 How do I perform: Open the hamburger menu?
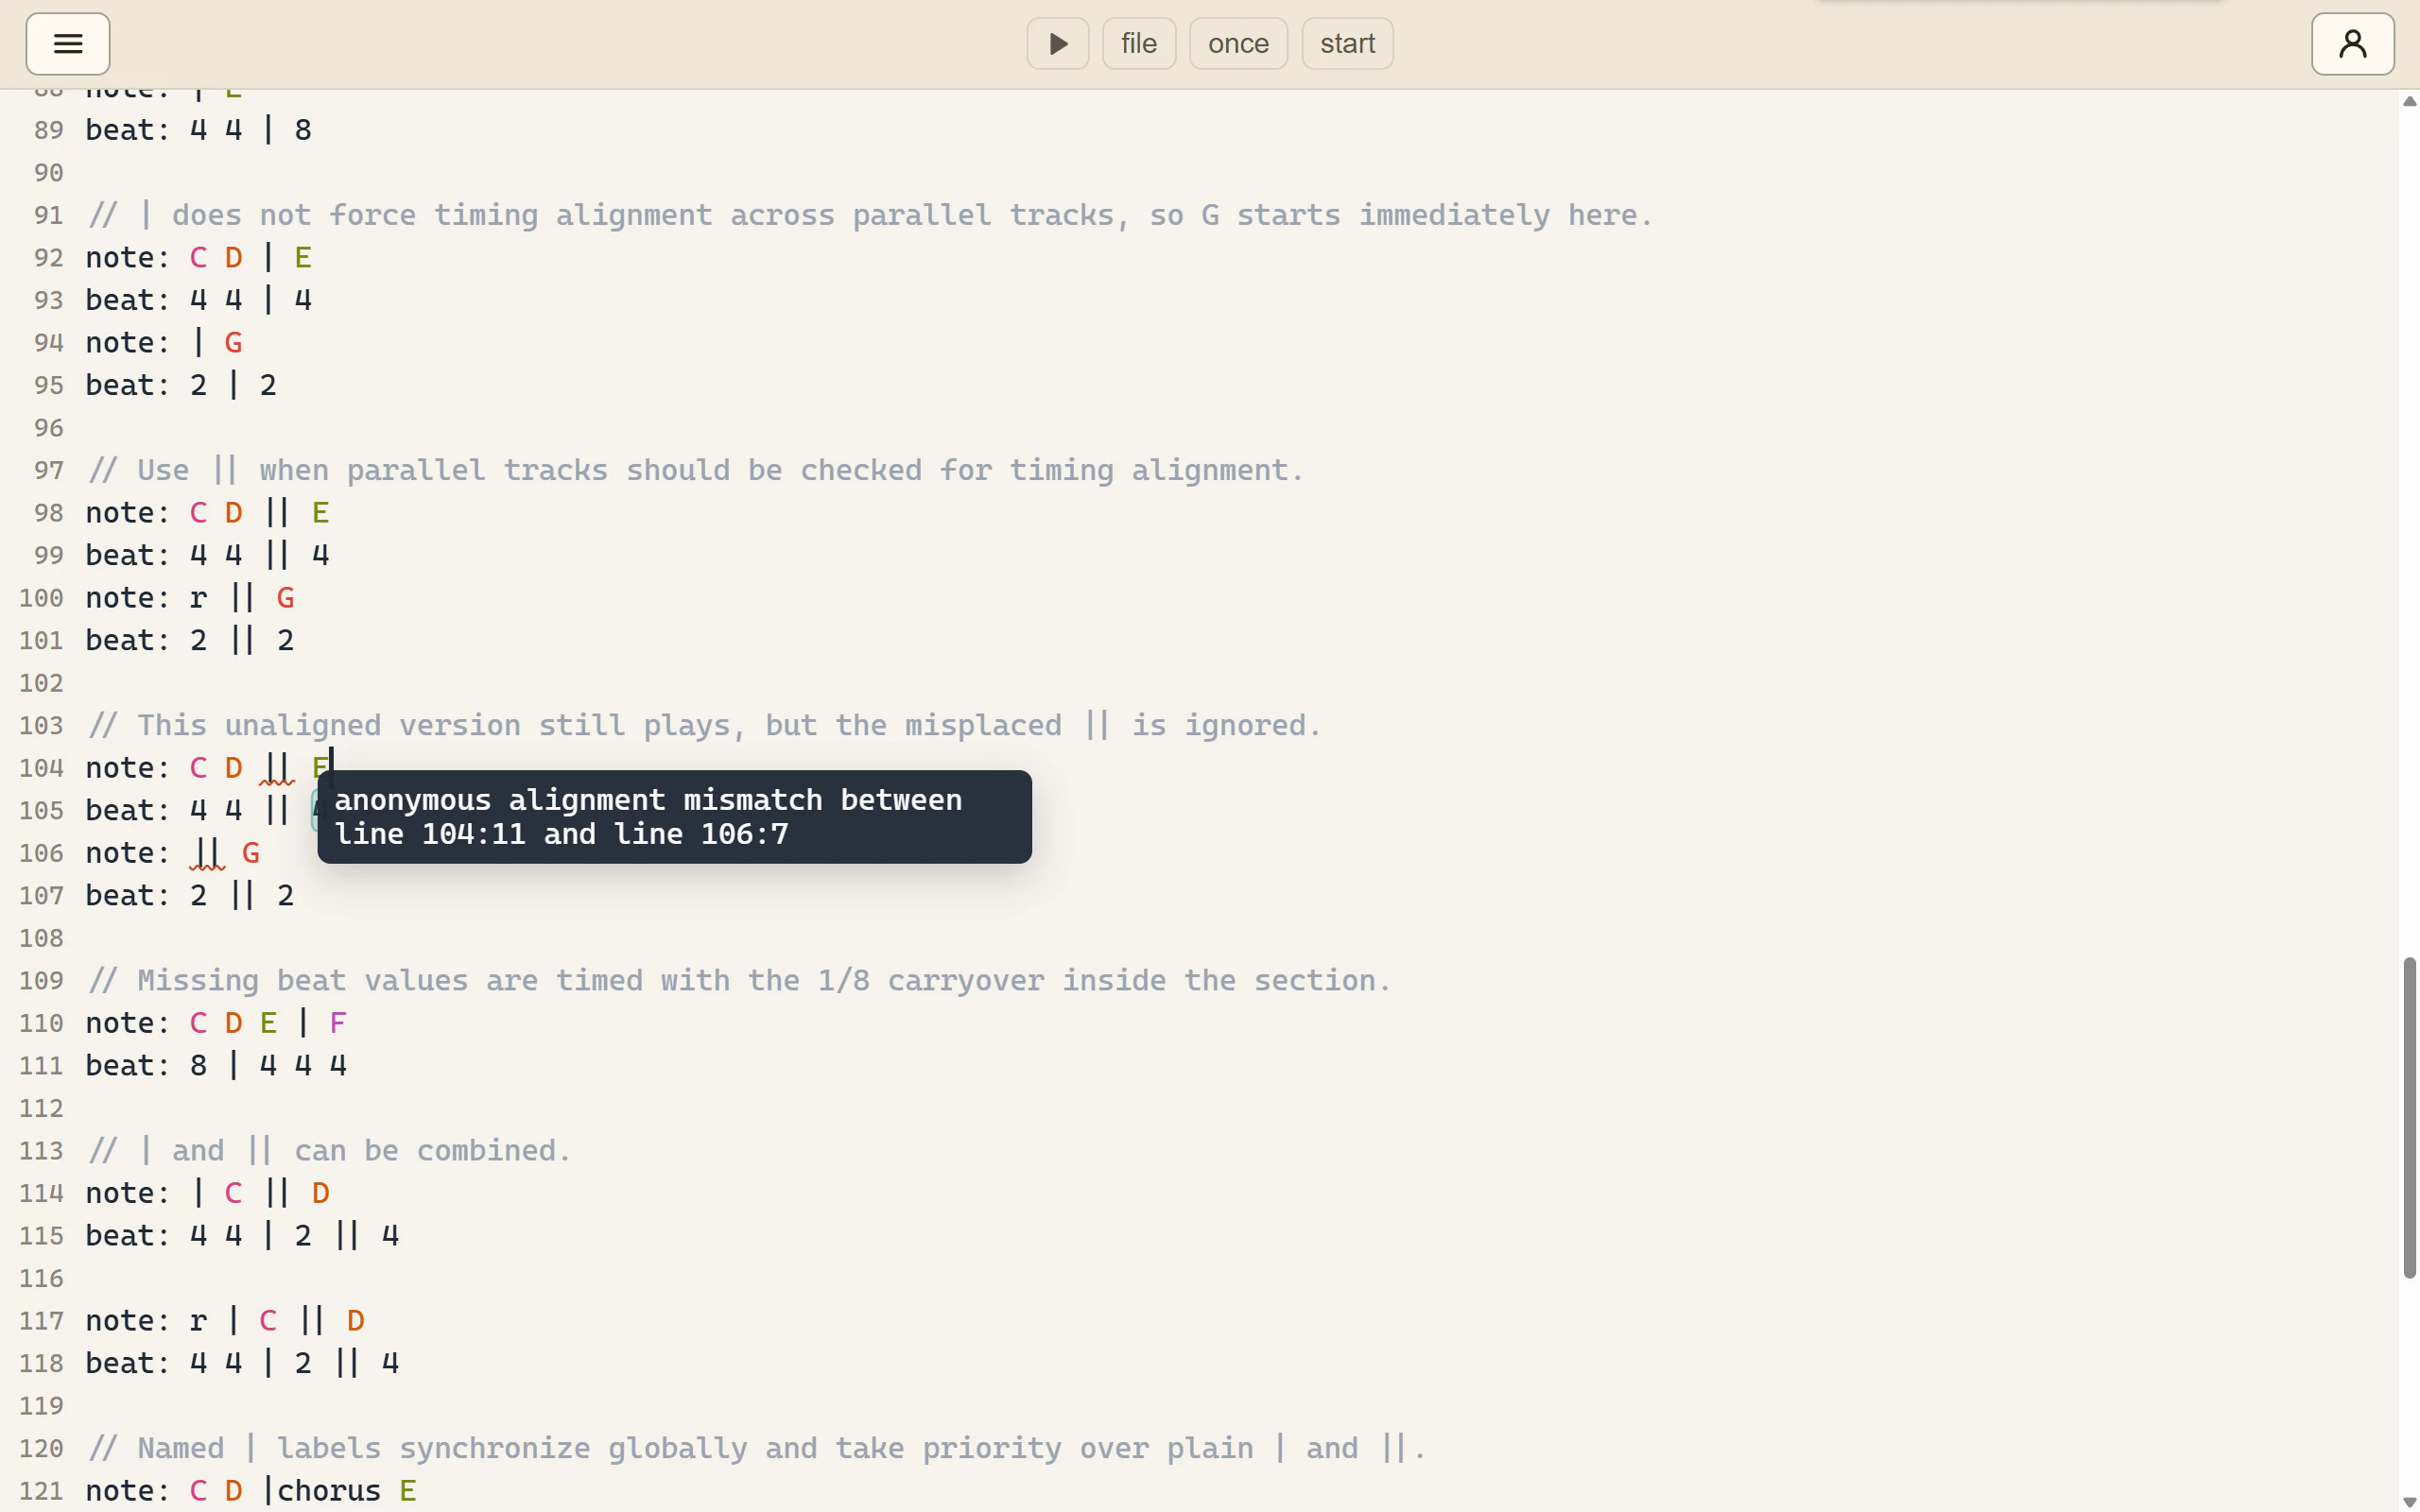pyautogui.click(x=68, y=44)
